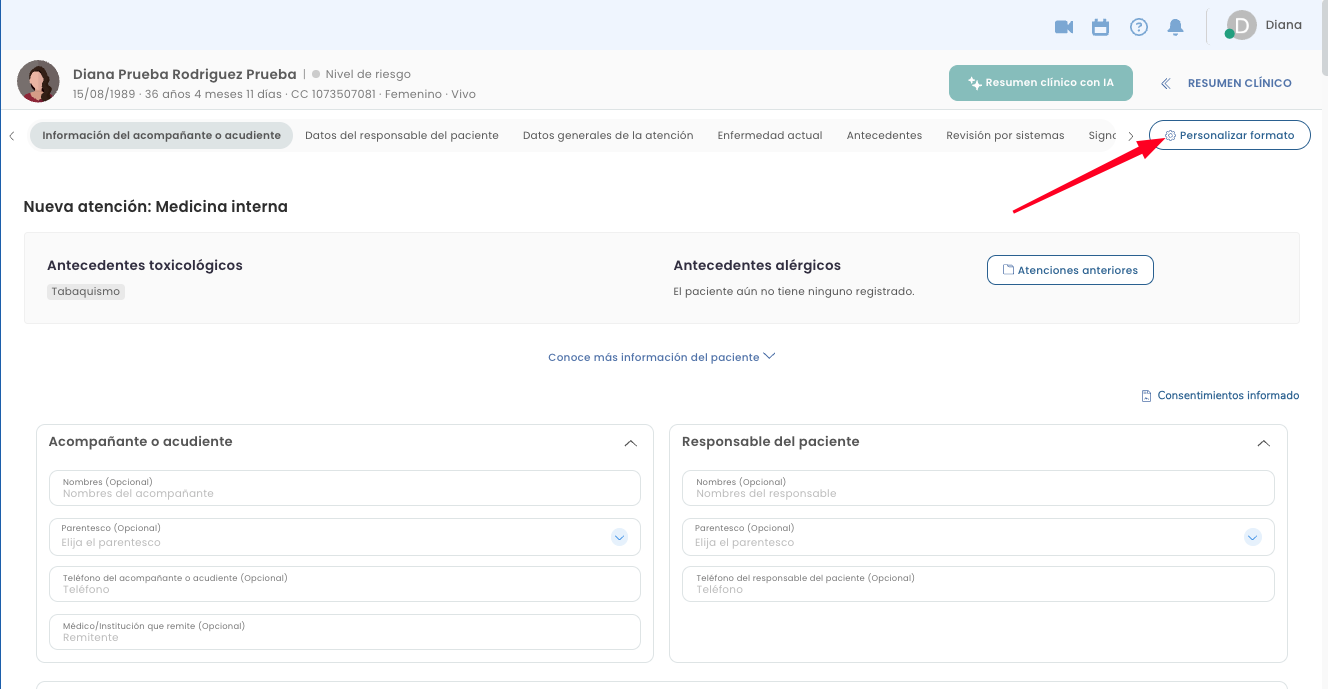
Task: Collapse the Responsable del paciente section
Action: (1263, 443)
